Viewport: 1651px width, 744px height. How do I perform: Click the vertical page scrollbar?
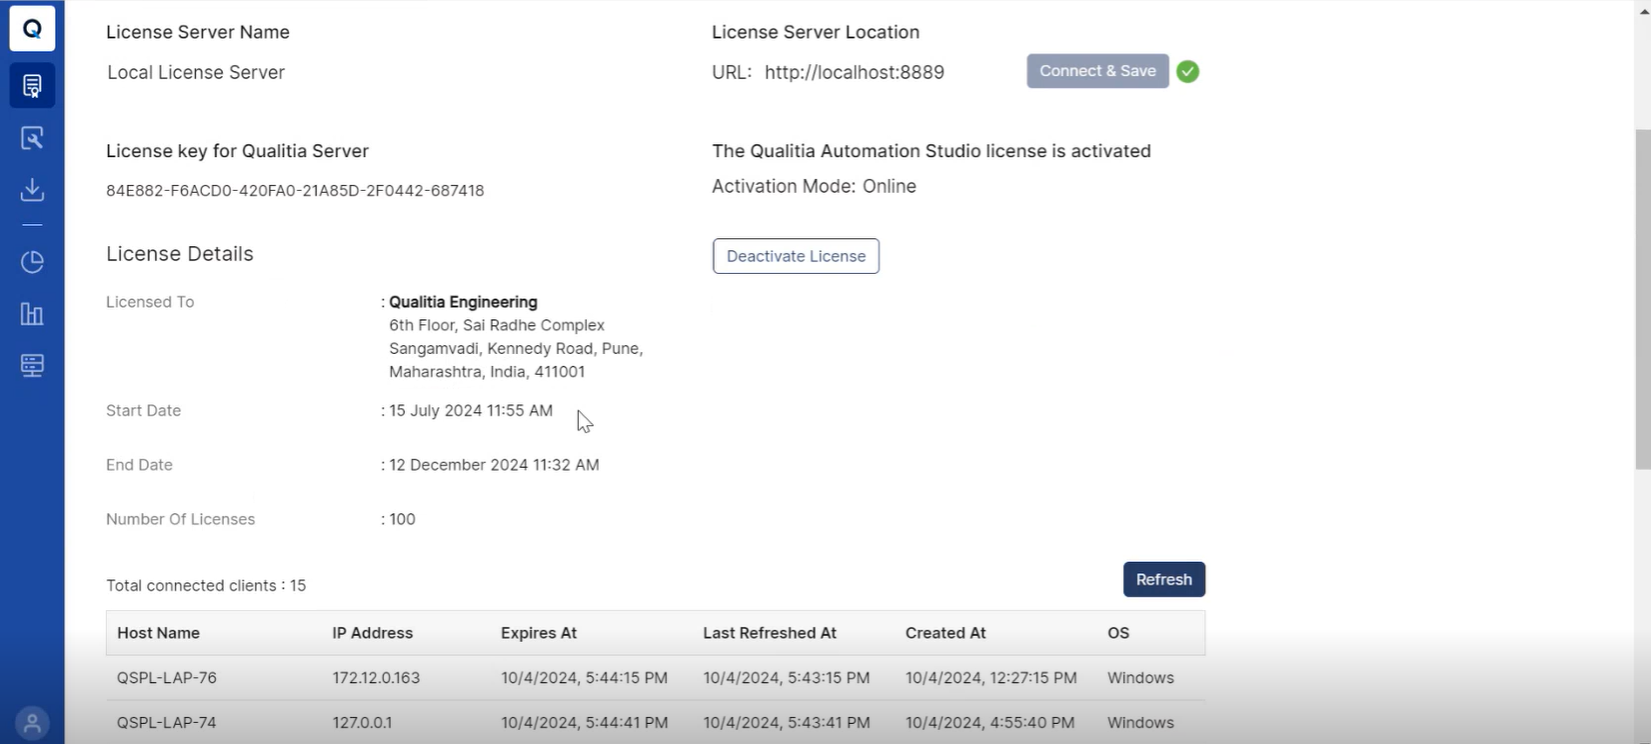click(x=1642, y=300)
